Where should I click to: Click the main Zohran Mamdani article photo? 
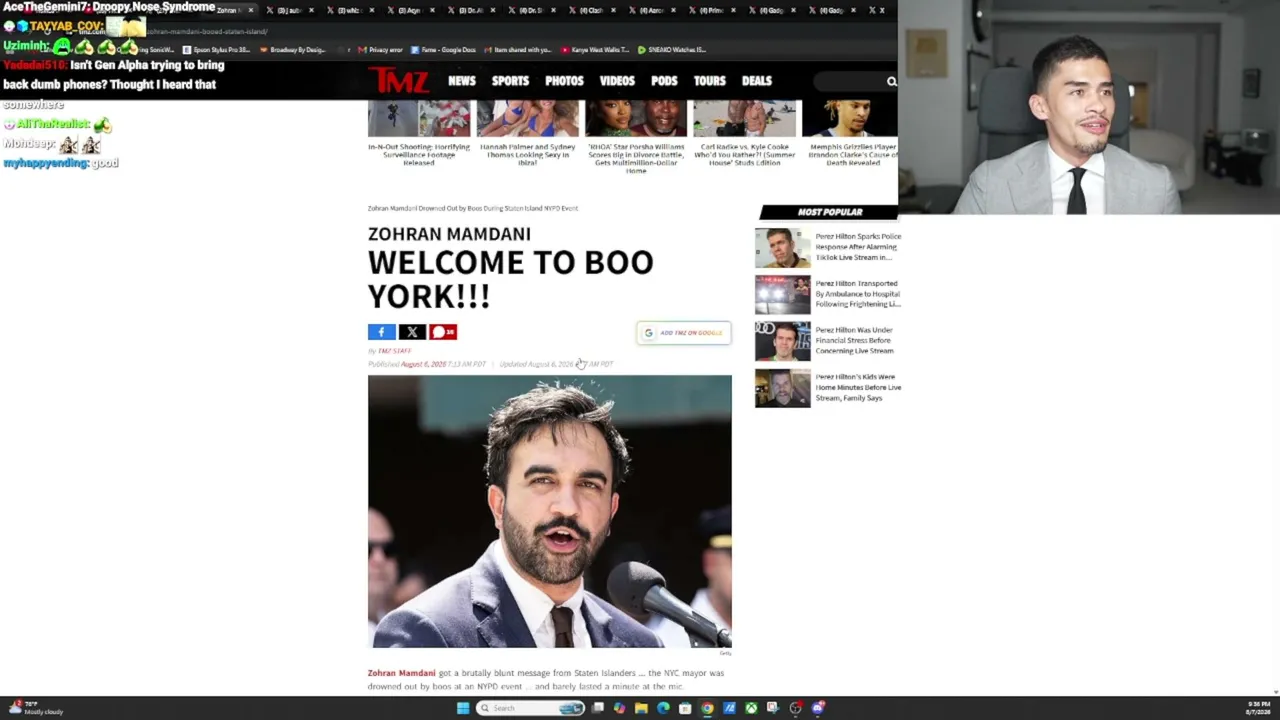pyautogui.click(x=550, y=511)
